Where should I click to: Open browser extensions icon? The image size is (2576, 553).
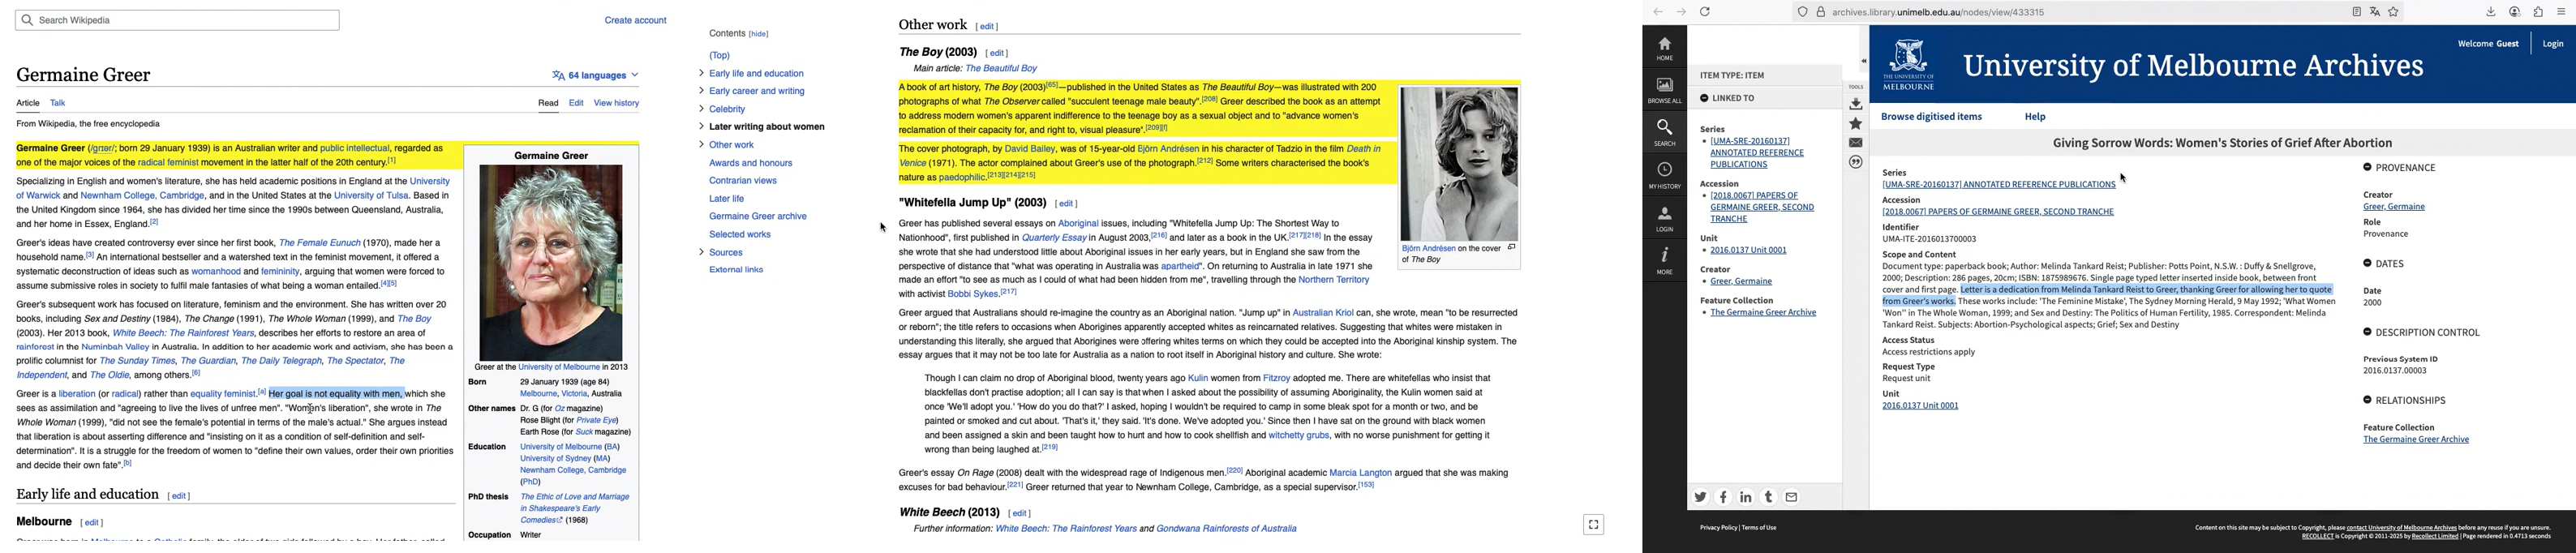point(2538,12)
